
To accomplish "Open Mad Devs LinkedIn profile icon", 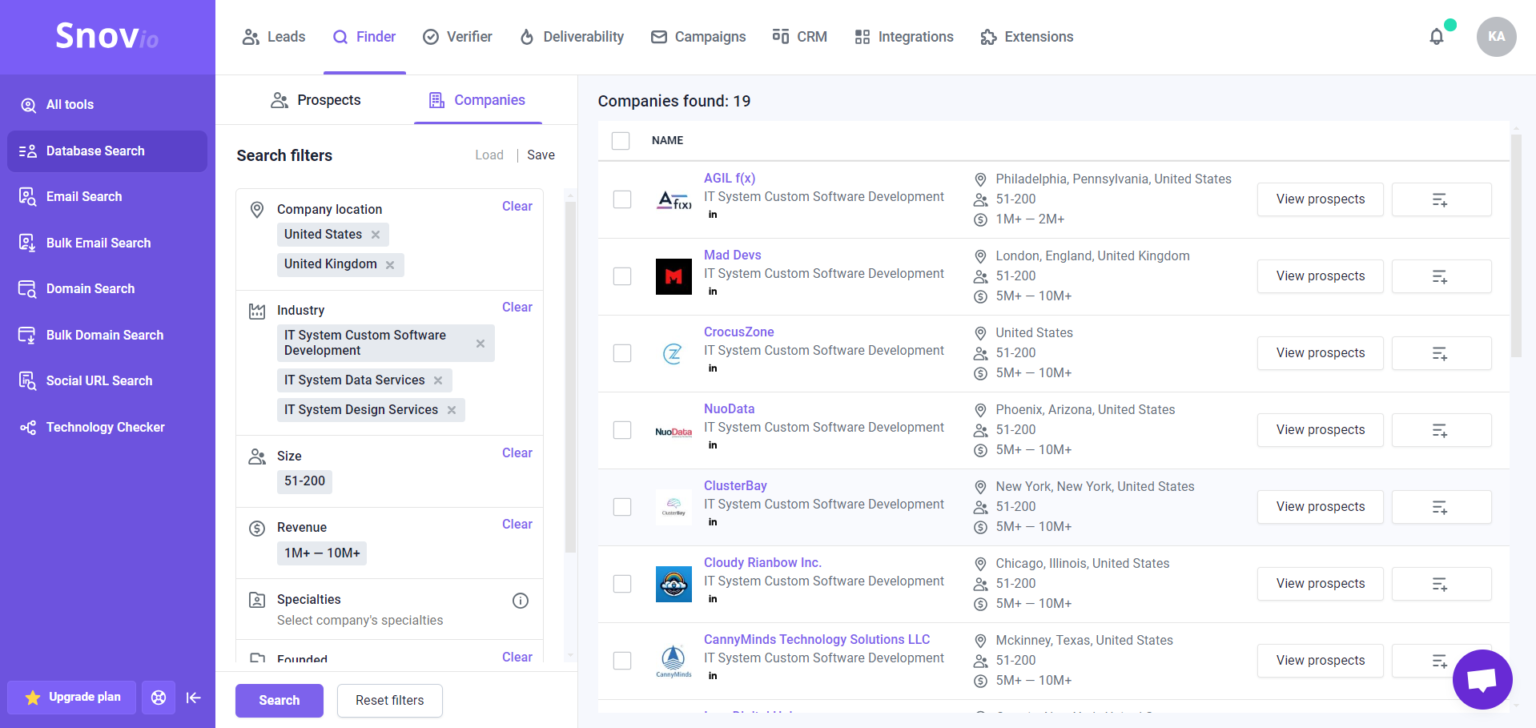I will coord(711,290).
